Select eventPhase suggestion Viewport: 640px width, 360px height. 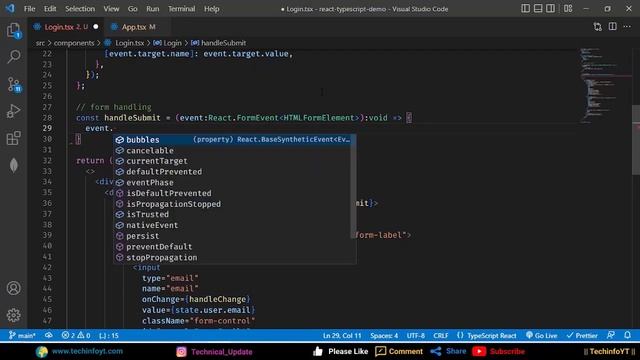[232, 182]
